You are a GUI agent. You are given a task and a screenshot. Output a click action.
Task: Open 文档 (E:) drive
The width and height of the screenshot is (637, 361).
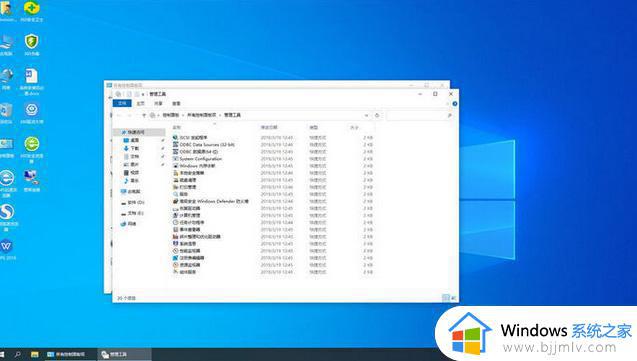tap(132, 213)
